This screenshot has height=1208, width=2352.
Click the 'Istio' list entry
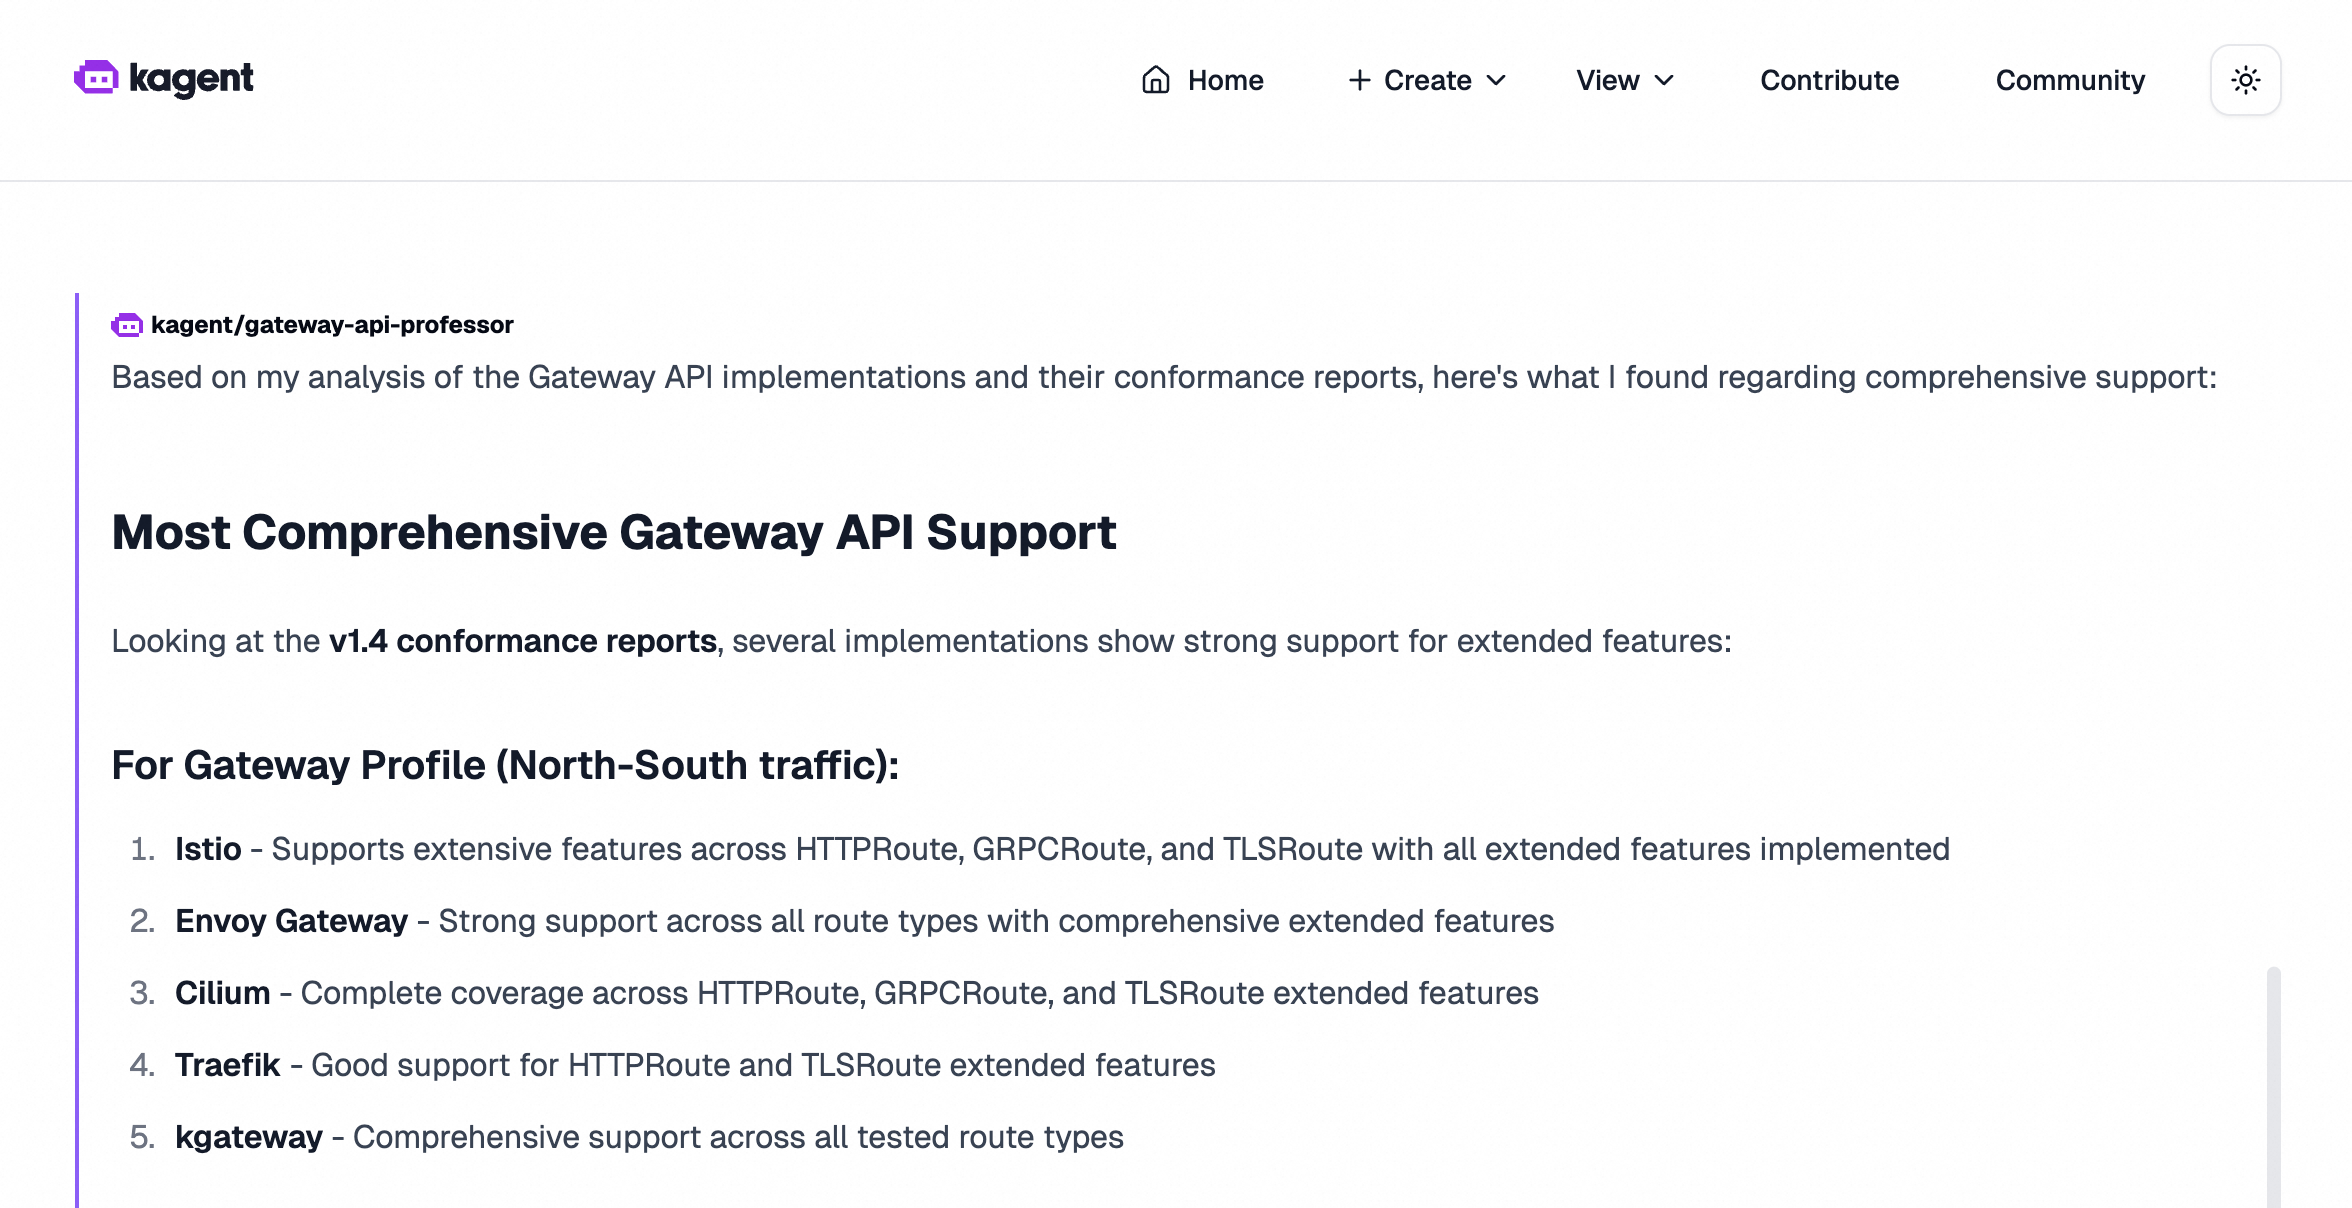click(208, 849)
